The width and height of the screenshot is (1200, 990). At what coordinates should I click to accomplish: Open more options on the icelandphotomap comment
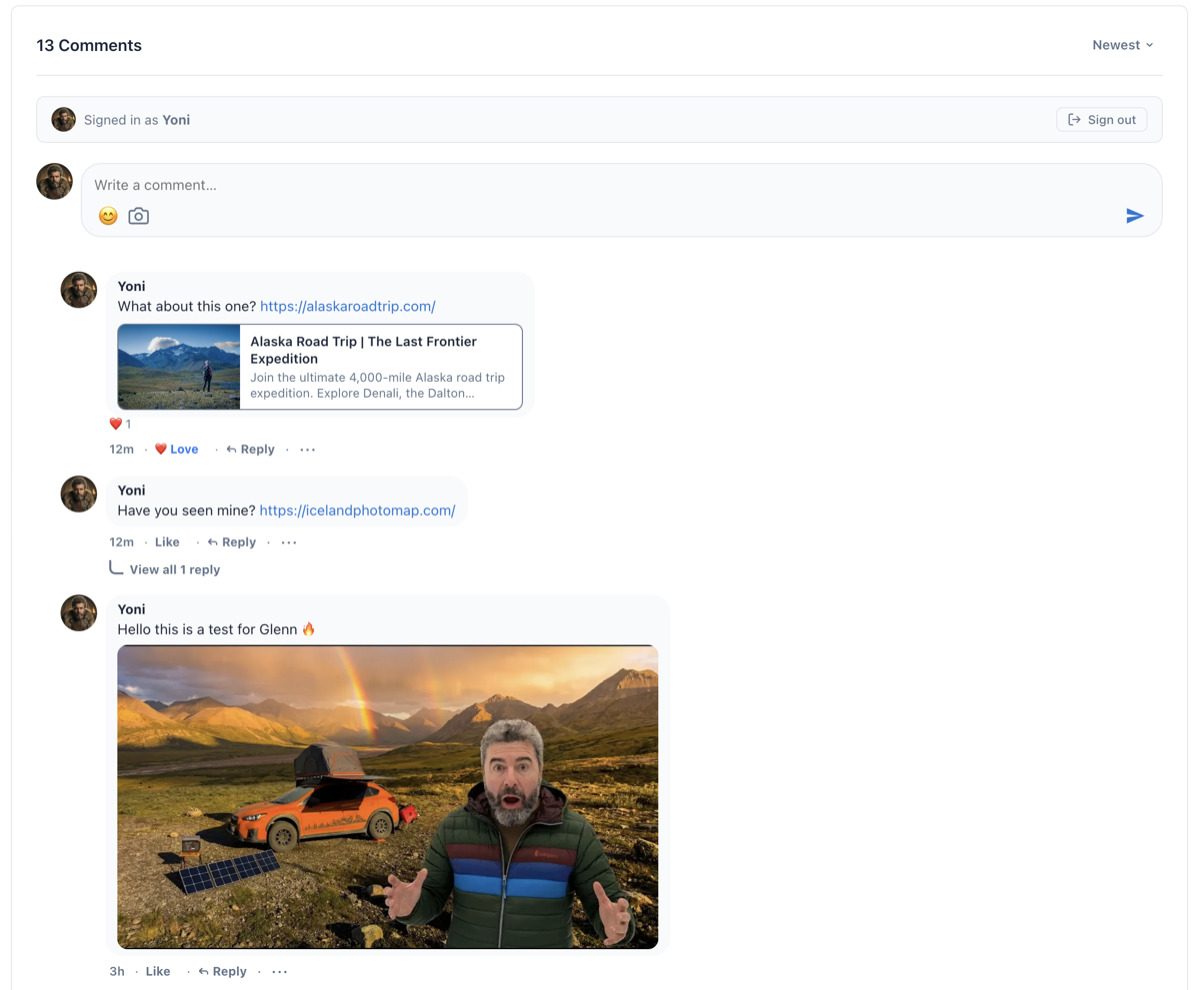pyautogui.click(x=288, y=542)
